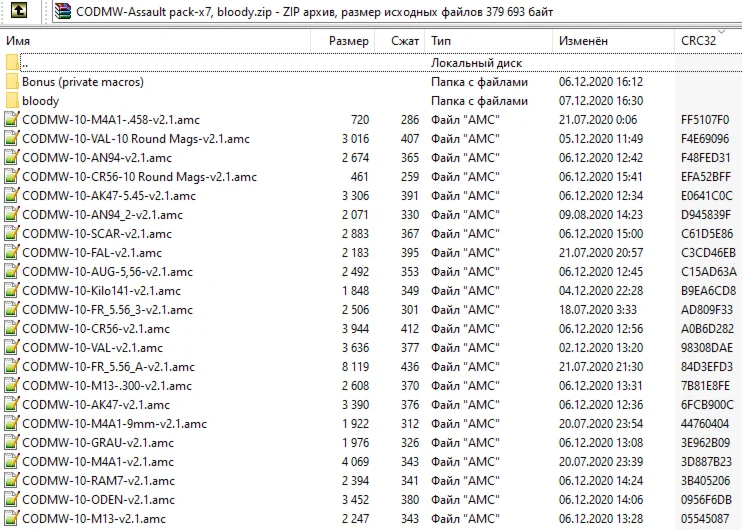Select the file icon for CODMW-10-CR56-10 Round Mags
The height and width of the screenshot is (532, 744).
click(12, 176)
